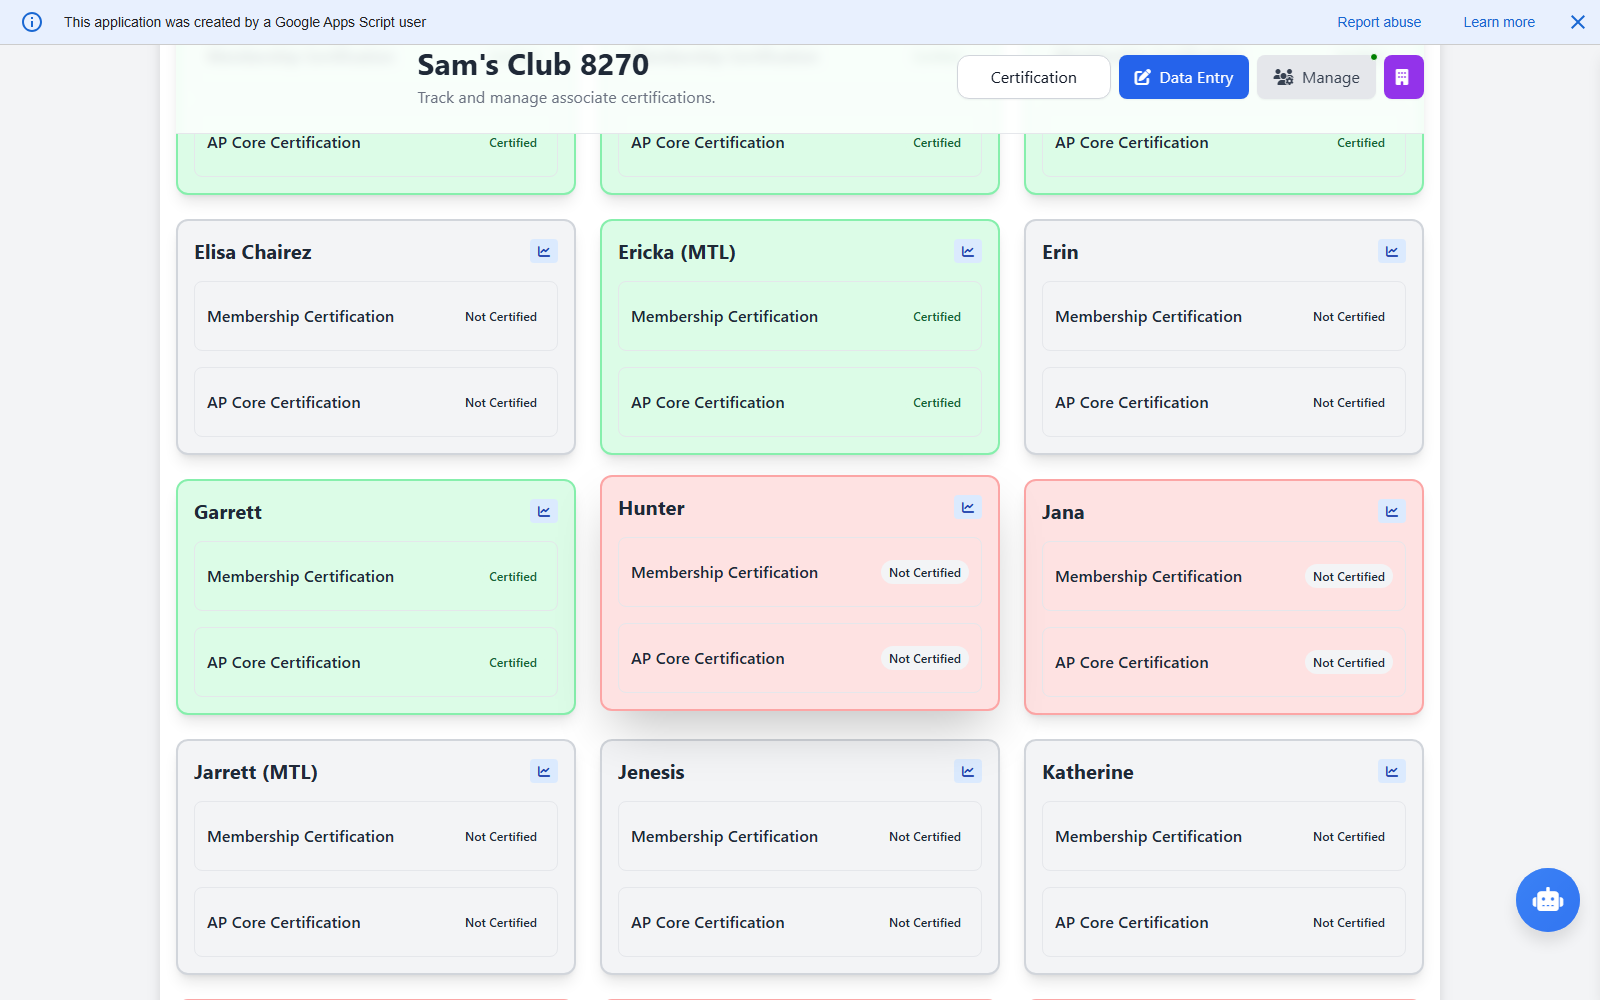Toggle Hunter's Membership Certification status badge

coord(925,572)
